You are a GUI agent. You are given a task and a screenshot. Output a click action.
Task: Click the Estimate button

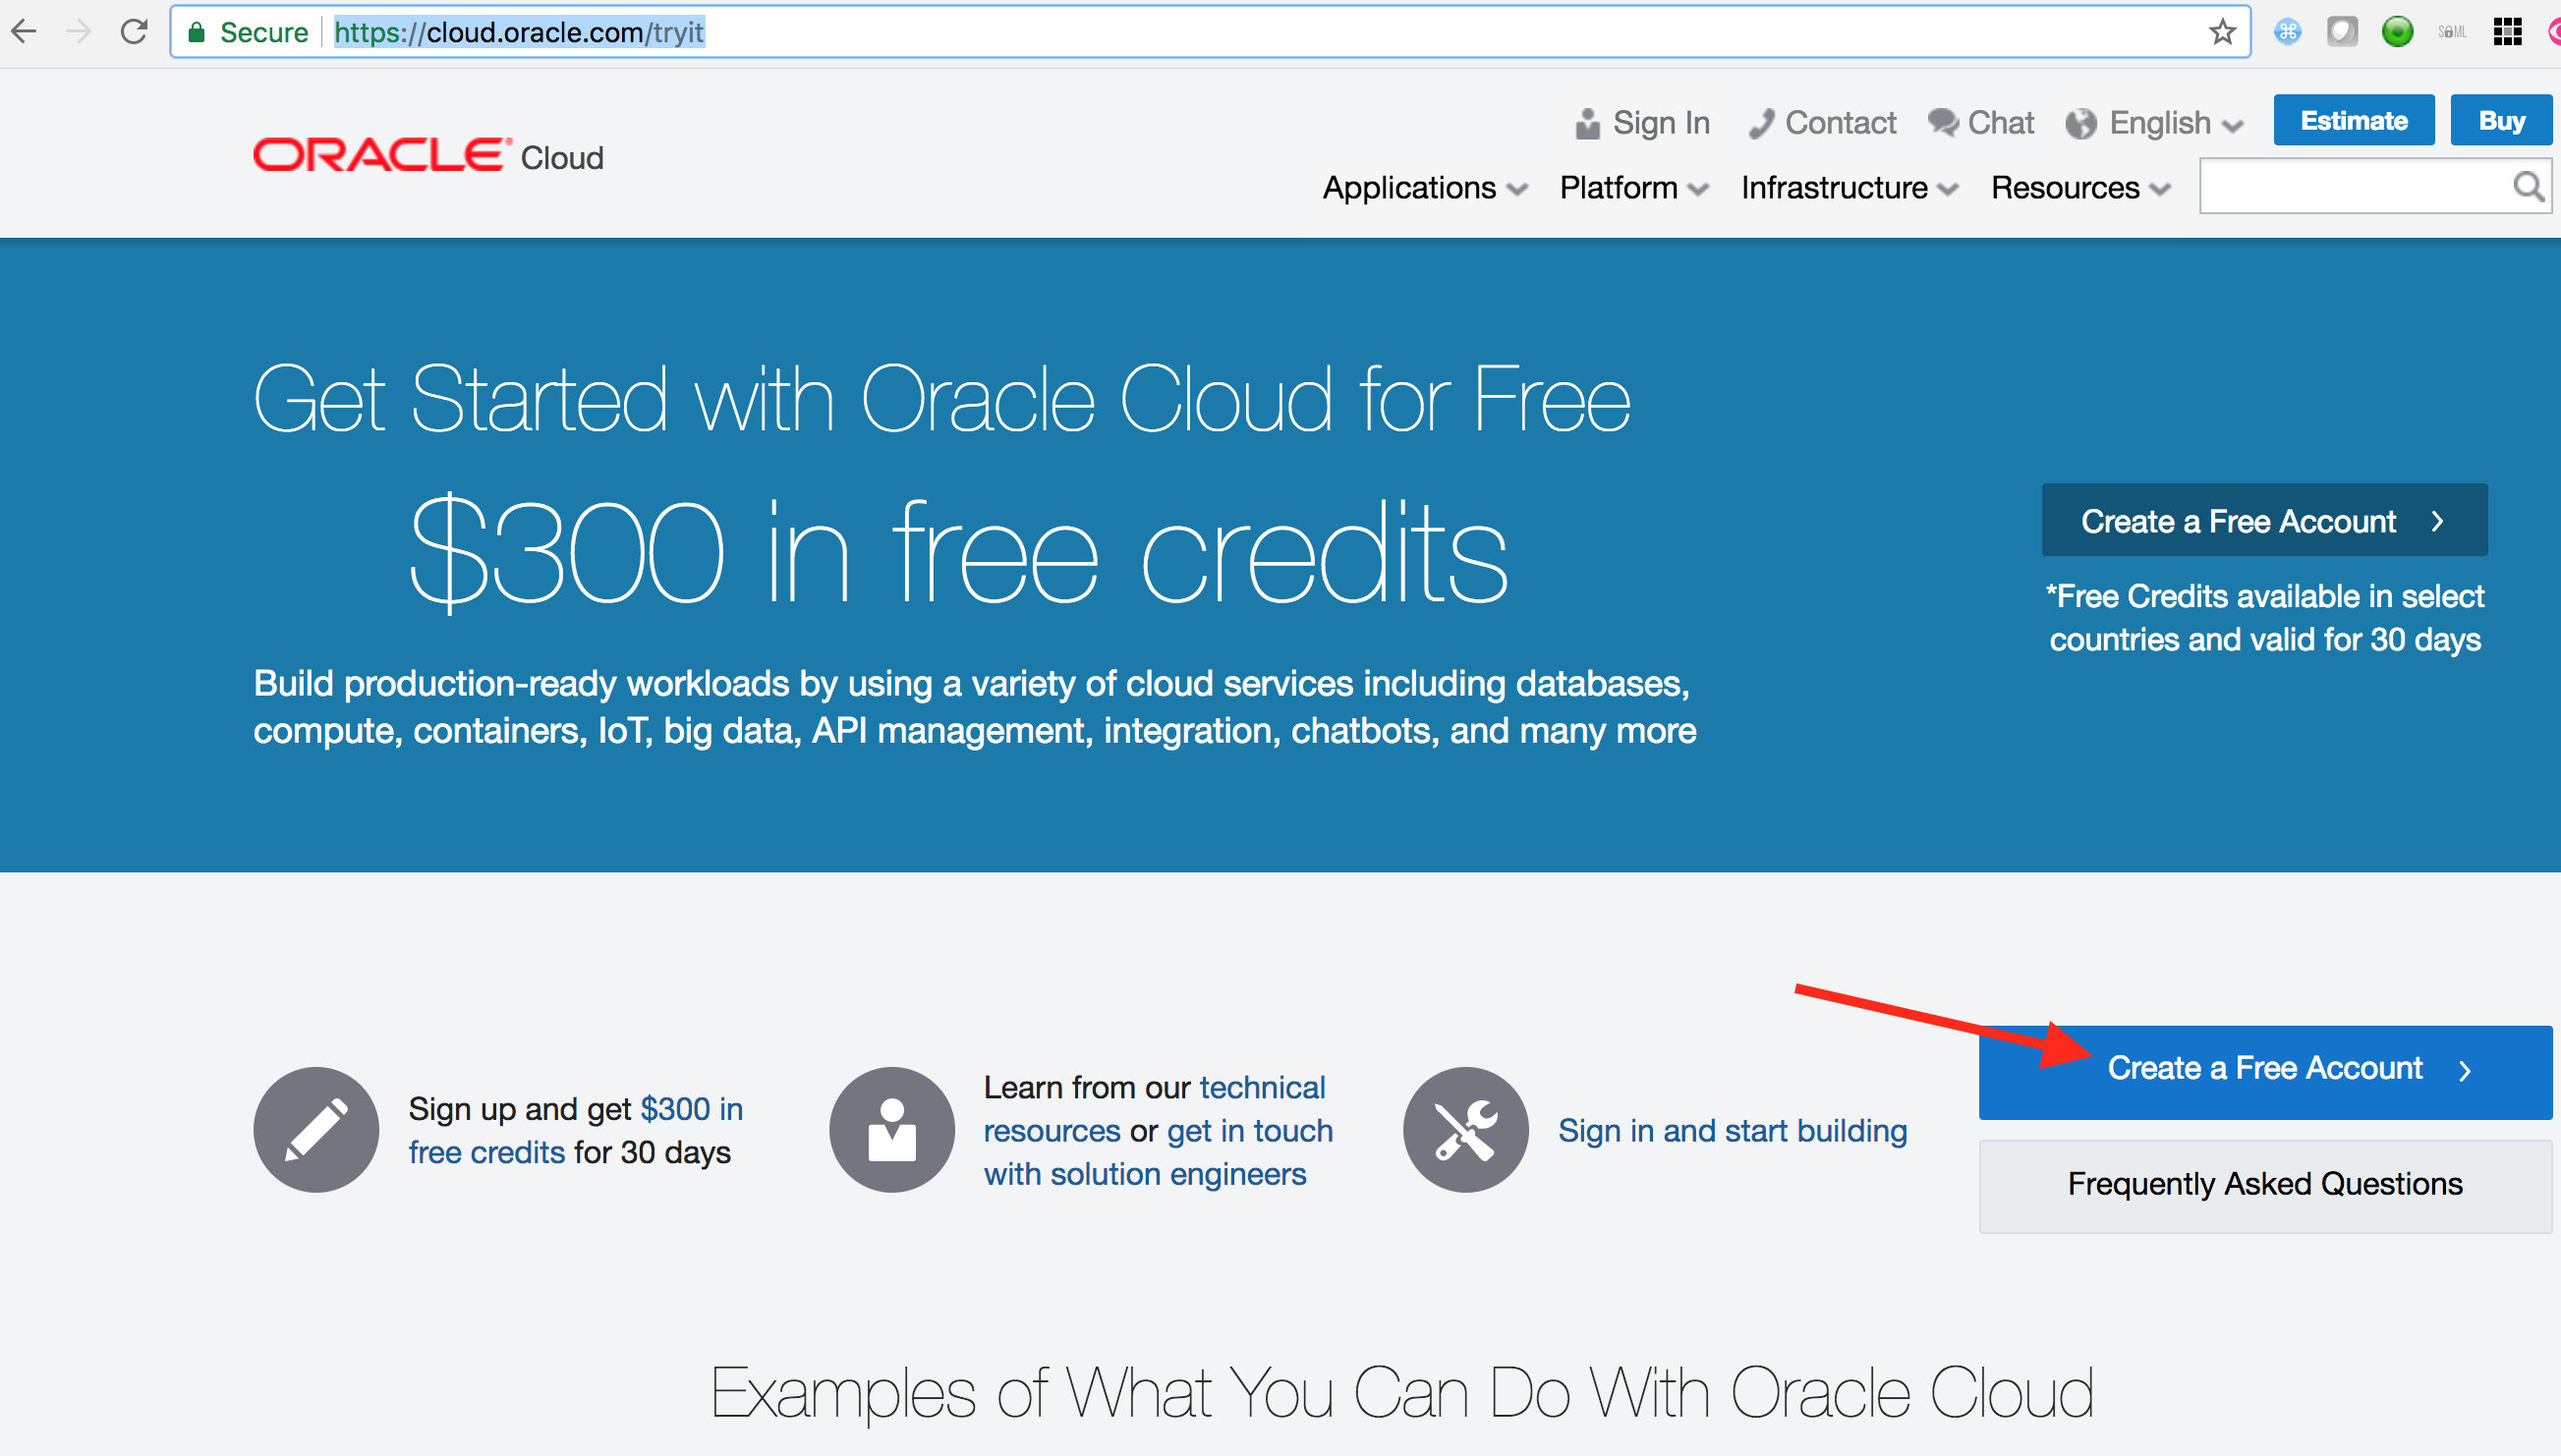[2353, 121]
